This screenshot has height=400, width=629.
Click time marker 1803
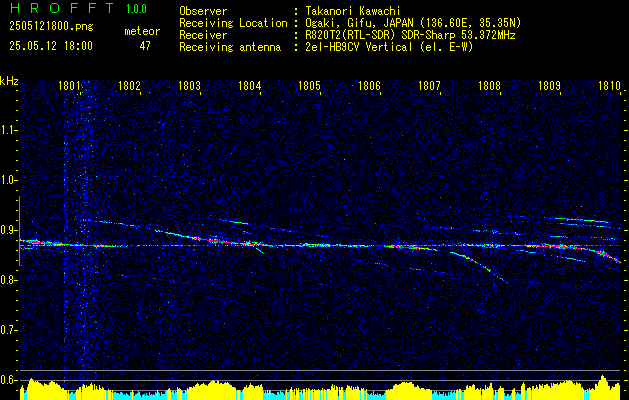[189, 86]
